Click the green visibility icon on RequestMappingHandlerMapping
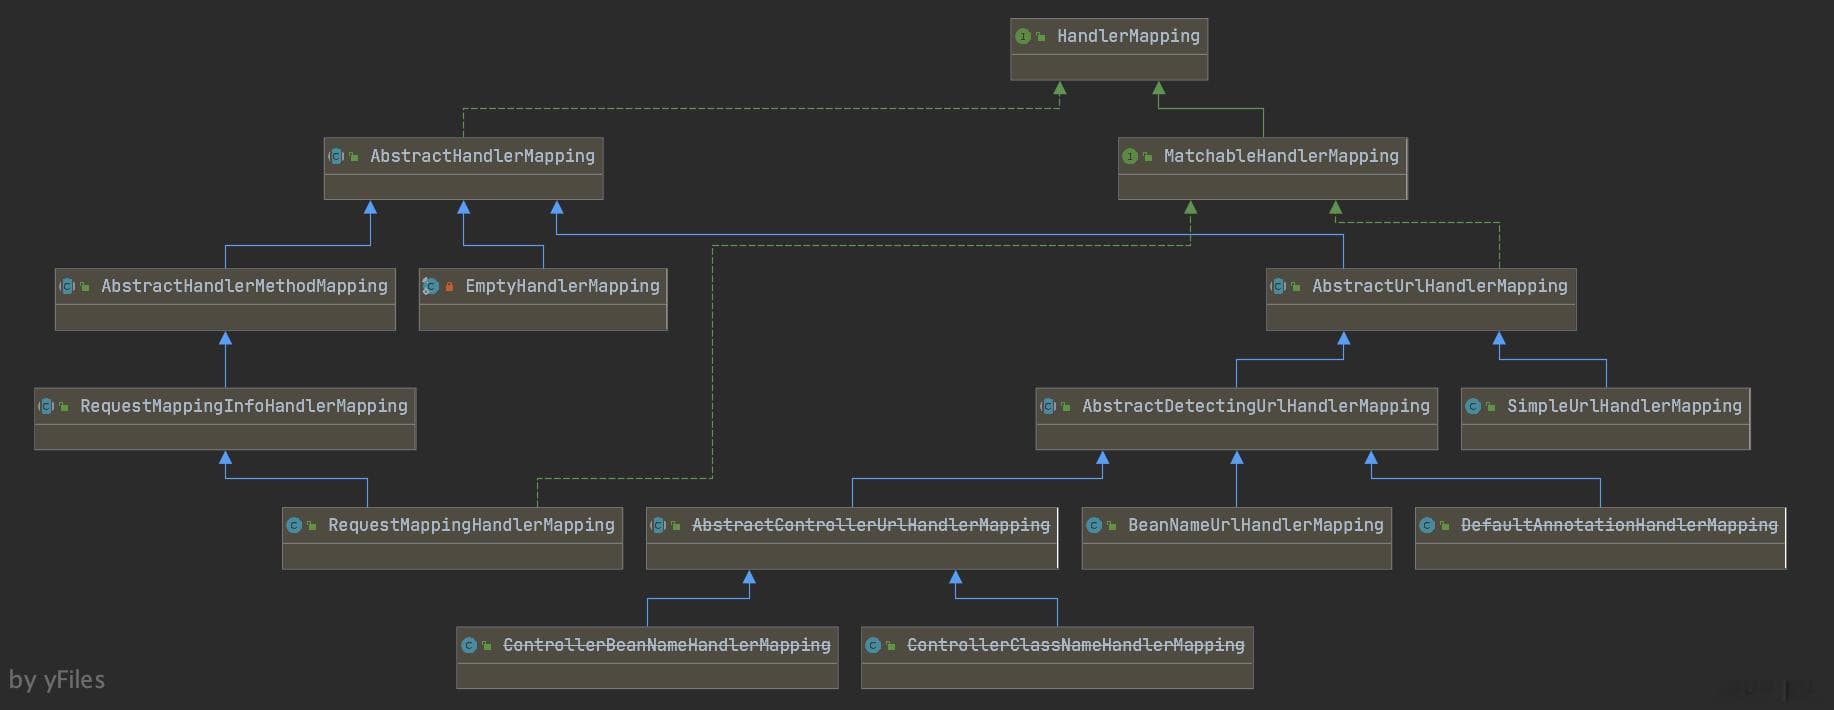 point(312,526)
